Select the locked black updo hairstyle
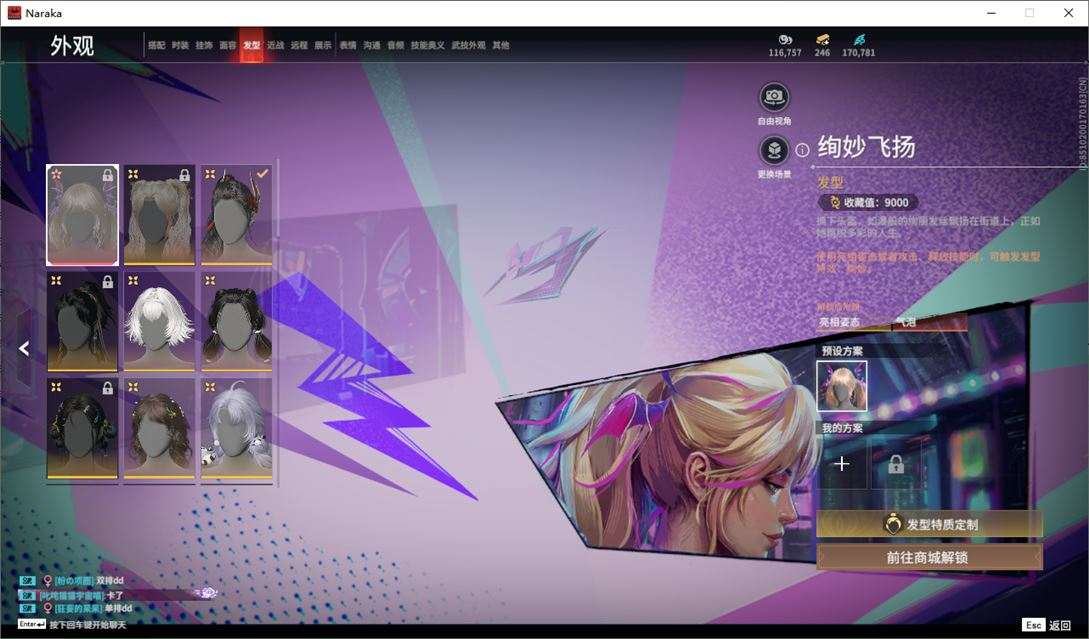1089x639 pixels. (x=83, y=322)
